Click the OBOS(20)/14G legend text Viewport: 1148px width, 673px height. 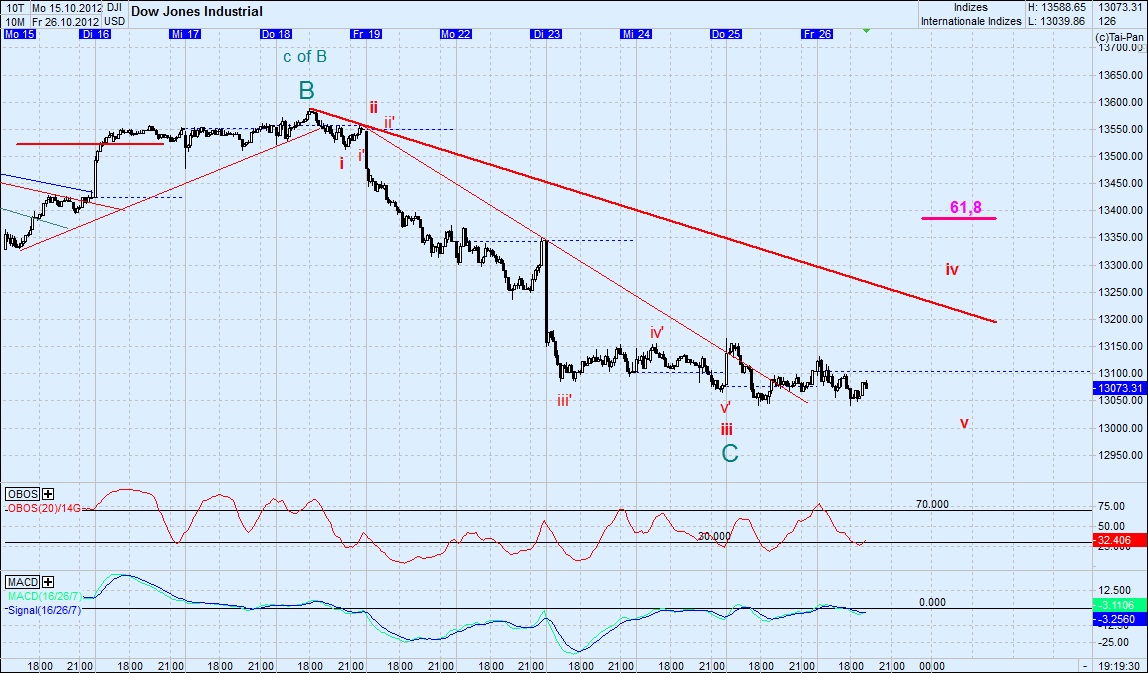[42, 508]
